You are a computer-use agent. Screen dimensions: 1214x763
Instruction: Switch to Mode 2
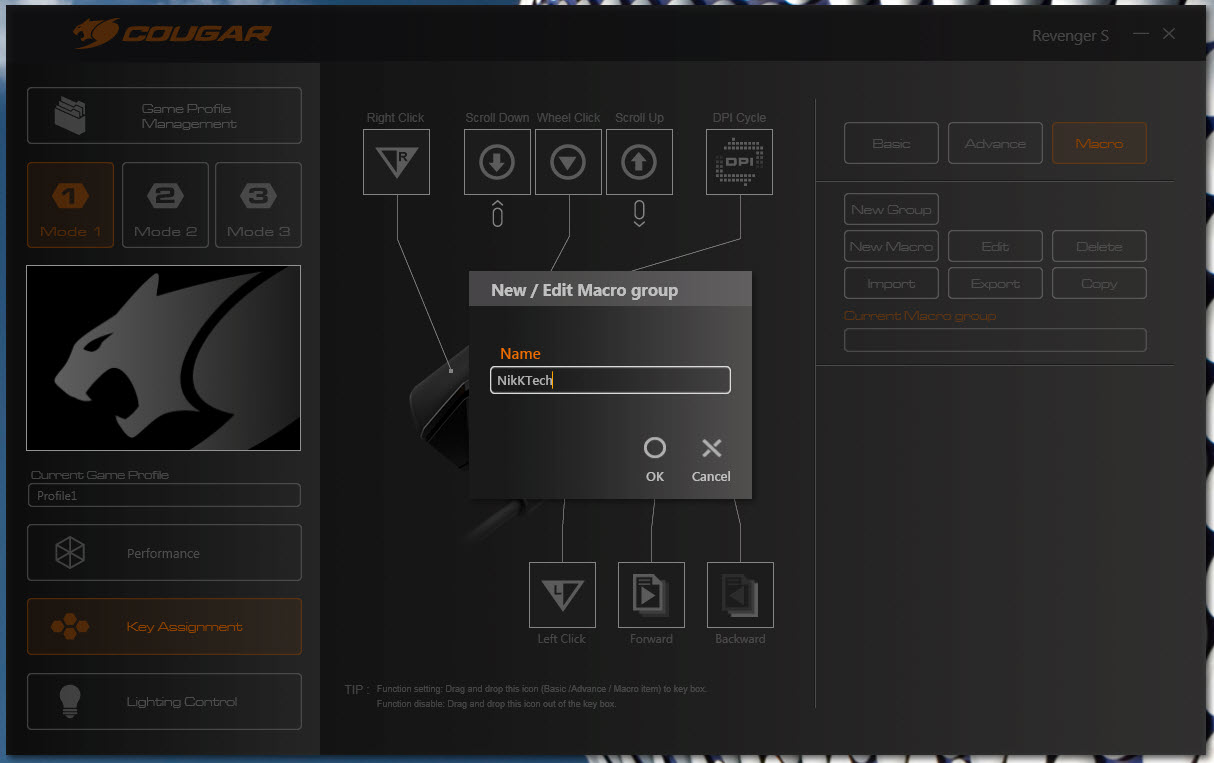(165, 205)
